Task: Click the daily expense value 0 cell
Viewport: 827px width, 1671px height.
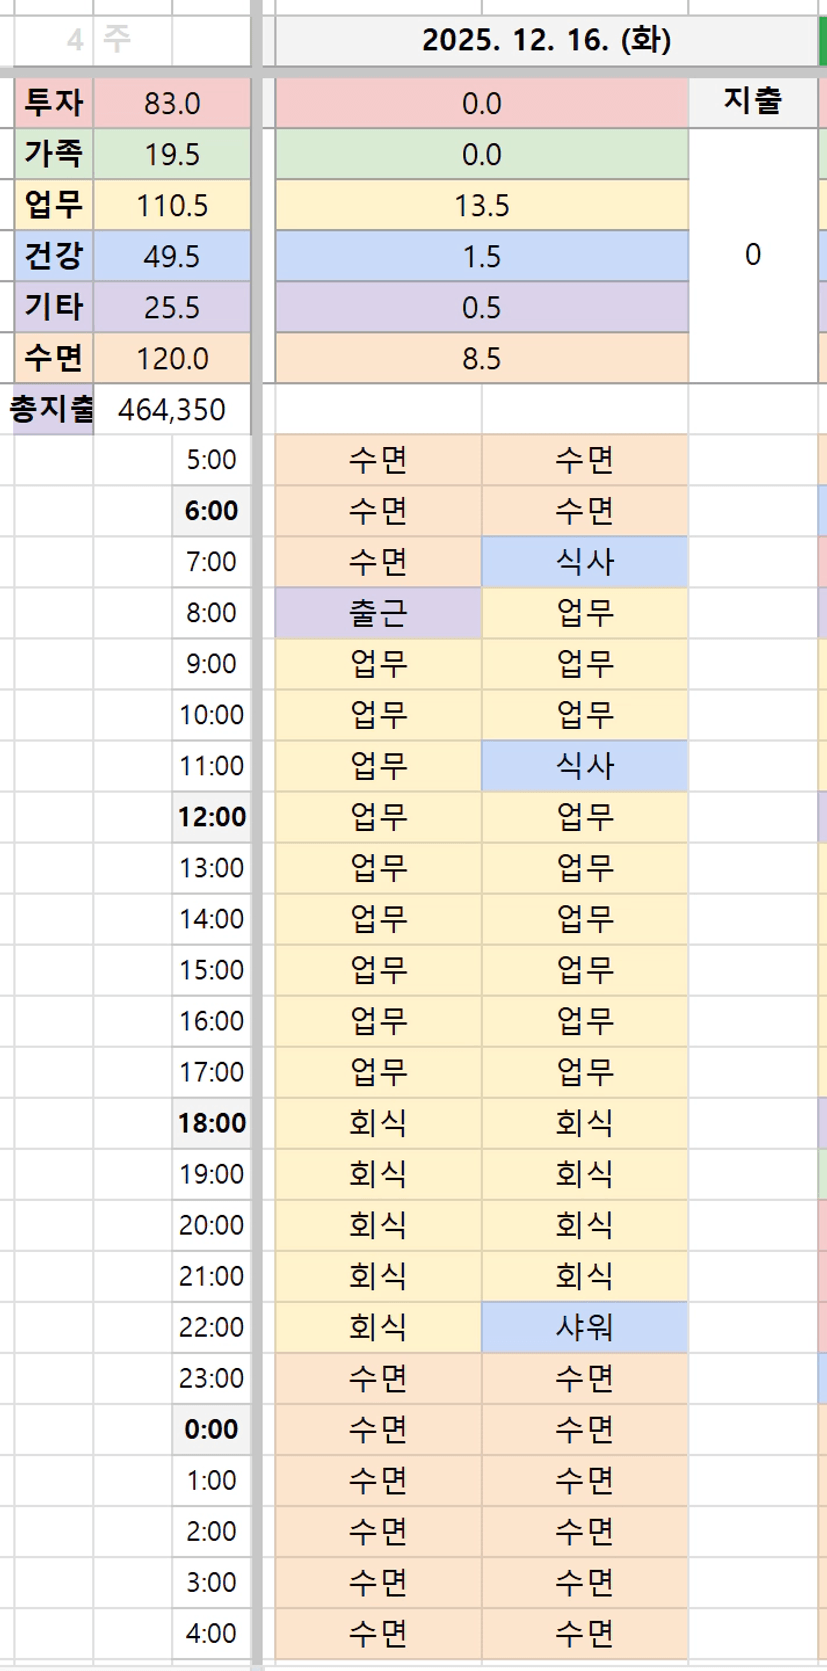Action: [x=752, y=255]
